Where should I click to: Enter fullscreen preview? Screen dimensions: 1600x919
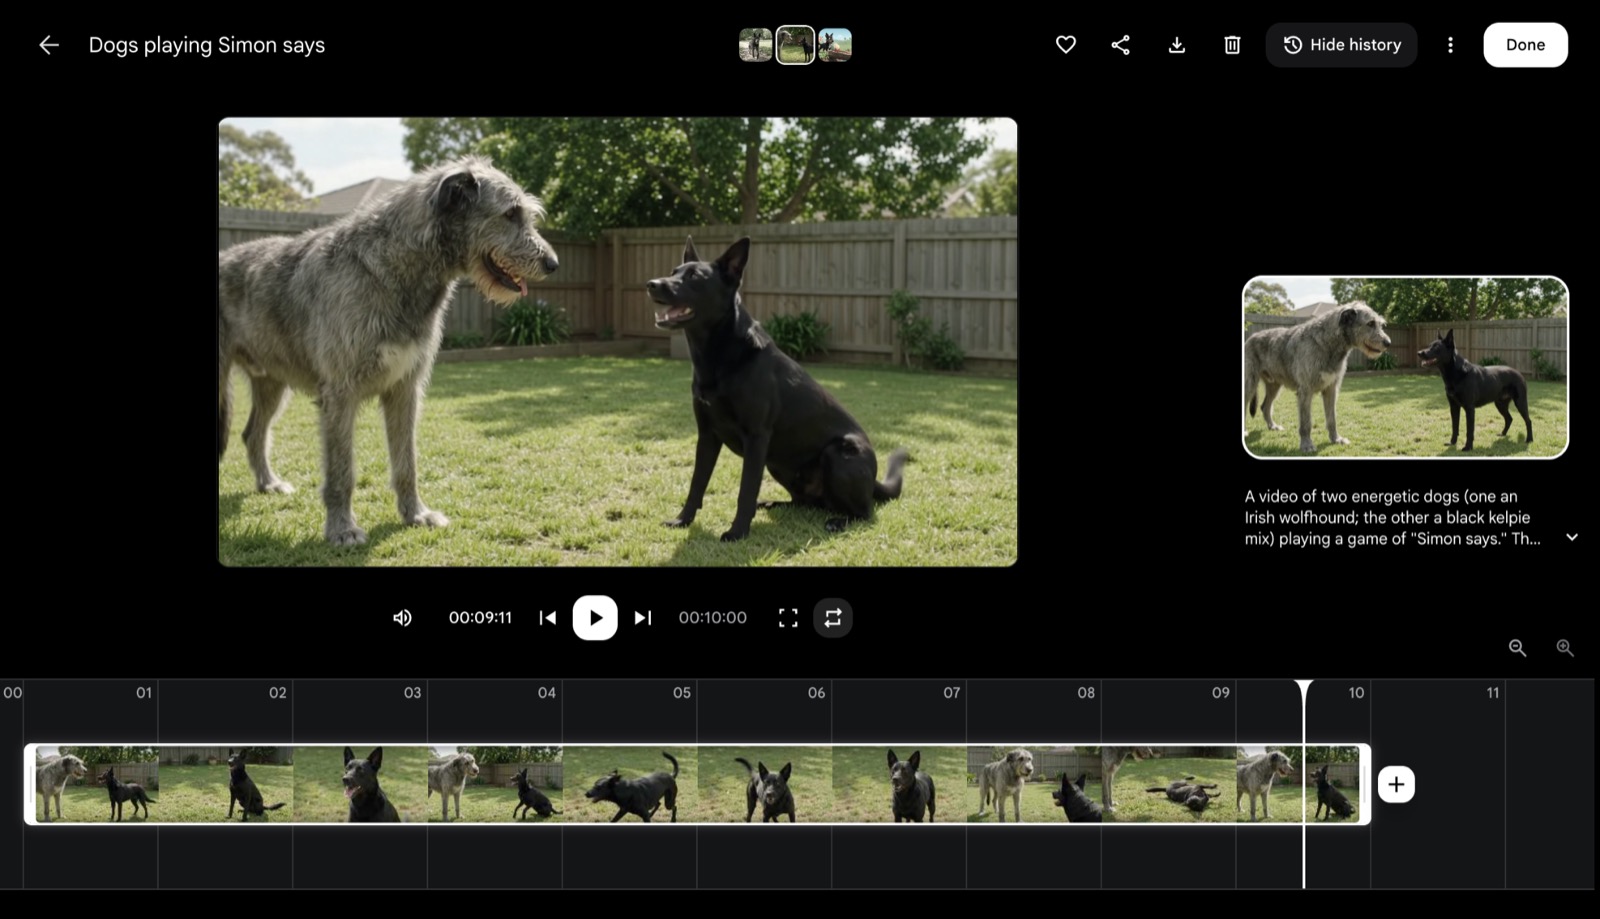(x=788, y=618)
